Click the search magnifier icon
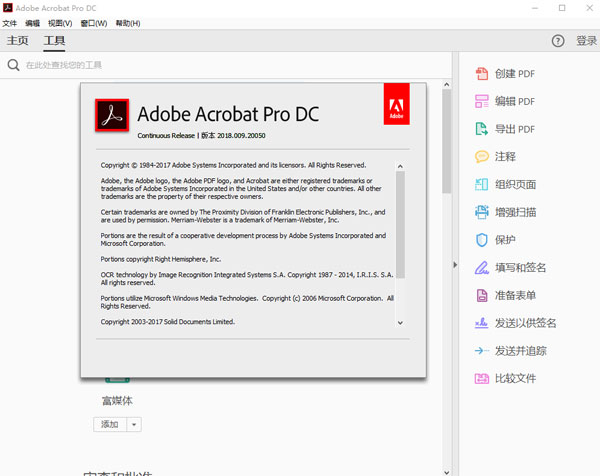Image resolution: width=600 pixels, height=476 pixels. coord(13,65)
